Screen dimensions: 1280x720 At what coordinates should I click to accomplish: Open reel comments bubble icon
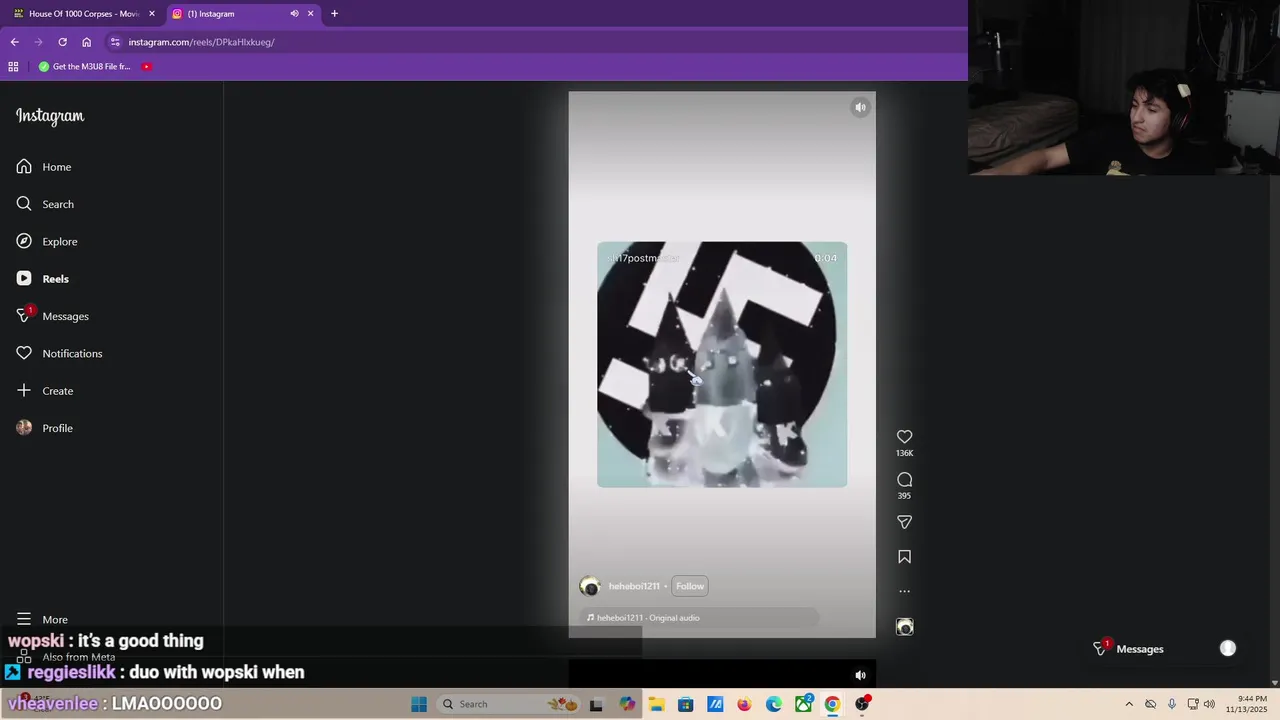coord(904,479)
